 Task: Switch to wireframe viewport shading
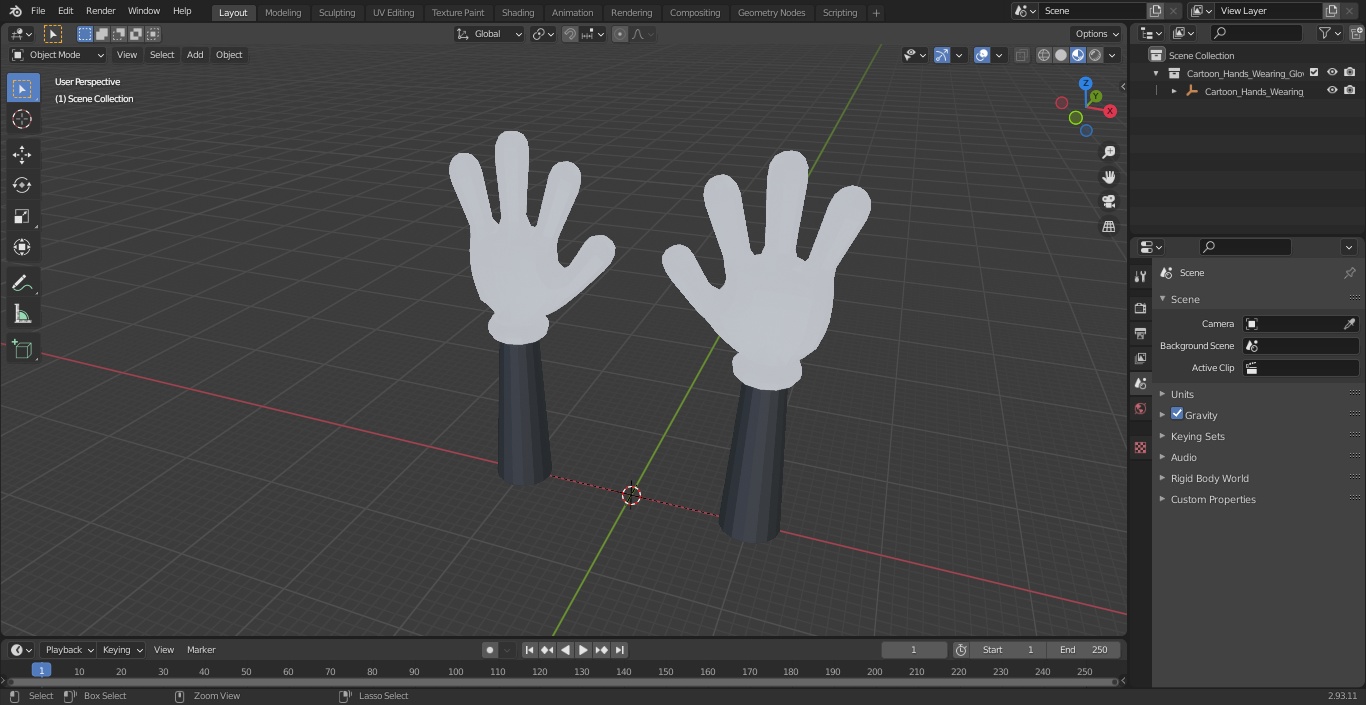point(1043,55)
